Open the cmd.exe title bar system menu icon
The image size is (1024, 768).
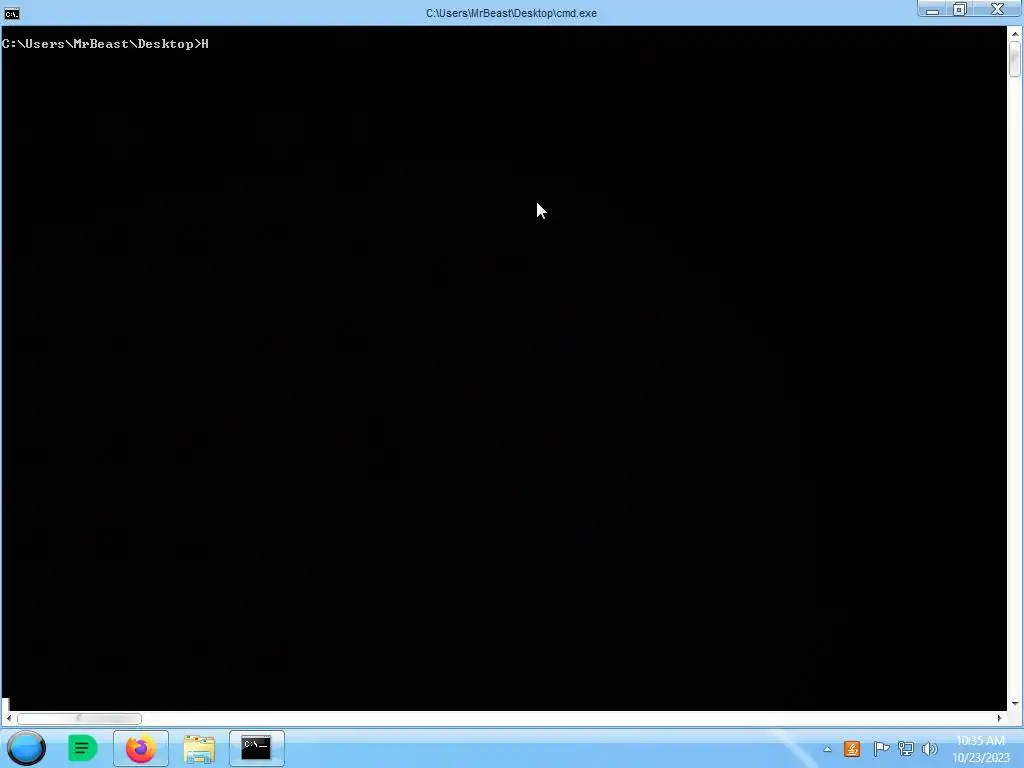point(12,13)
